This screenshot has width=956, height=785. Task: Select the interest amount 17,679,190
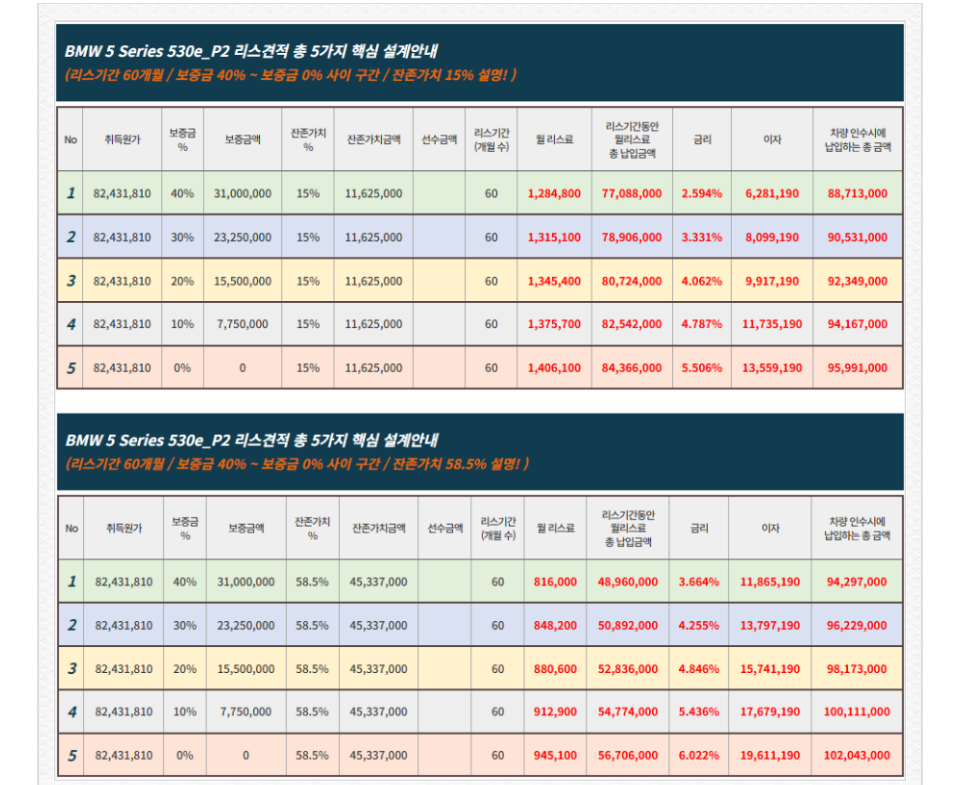click(x=770, y=711)
